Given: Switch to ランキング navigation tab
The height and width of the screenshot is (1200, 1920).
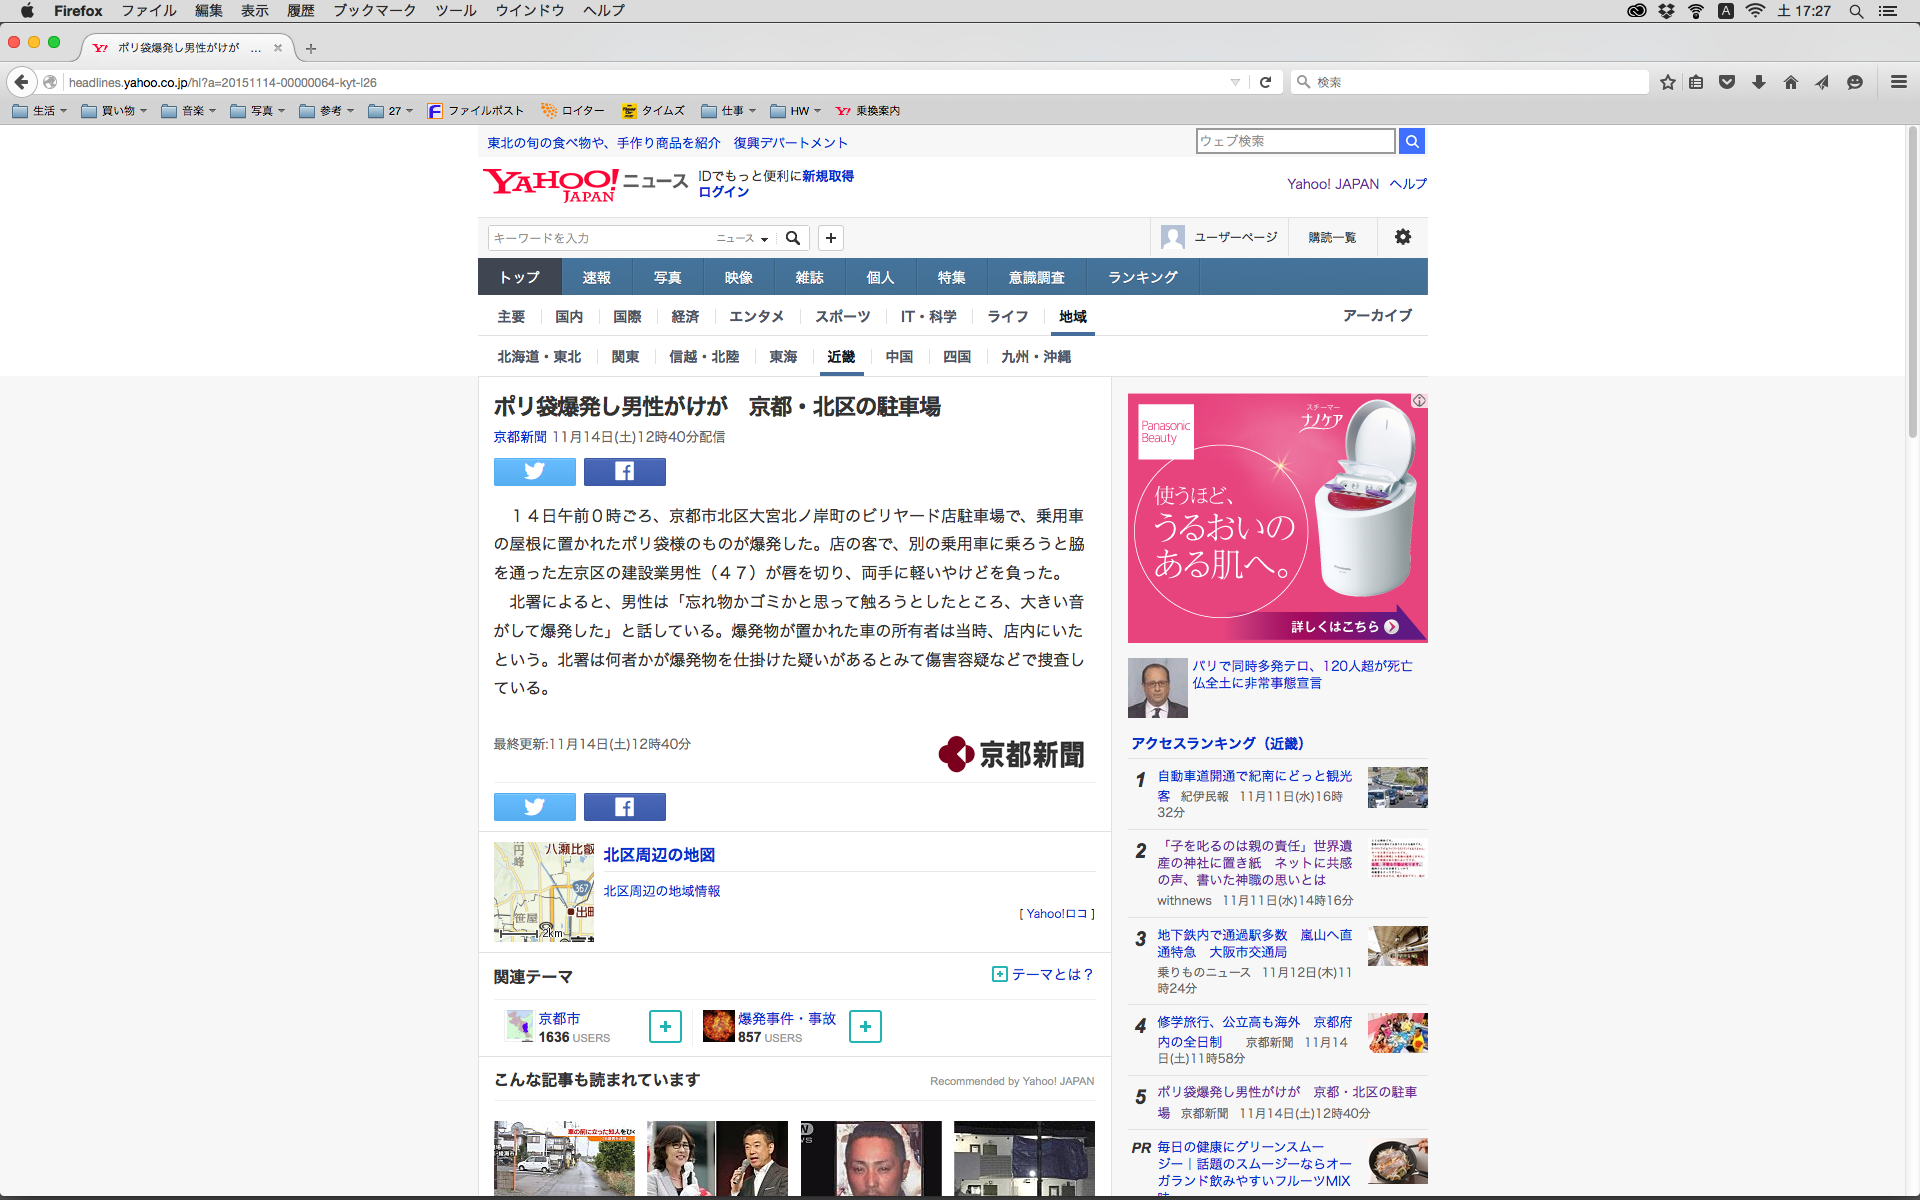Looking at the screenshot, I should point(1142,277).
